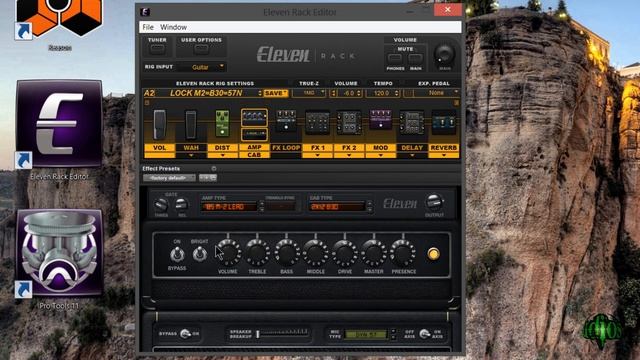640x360 pixels.
Task: Step the Amp Type selector arrows
Action: [x=262, y=207]
